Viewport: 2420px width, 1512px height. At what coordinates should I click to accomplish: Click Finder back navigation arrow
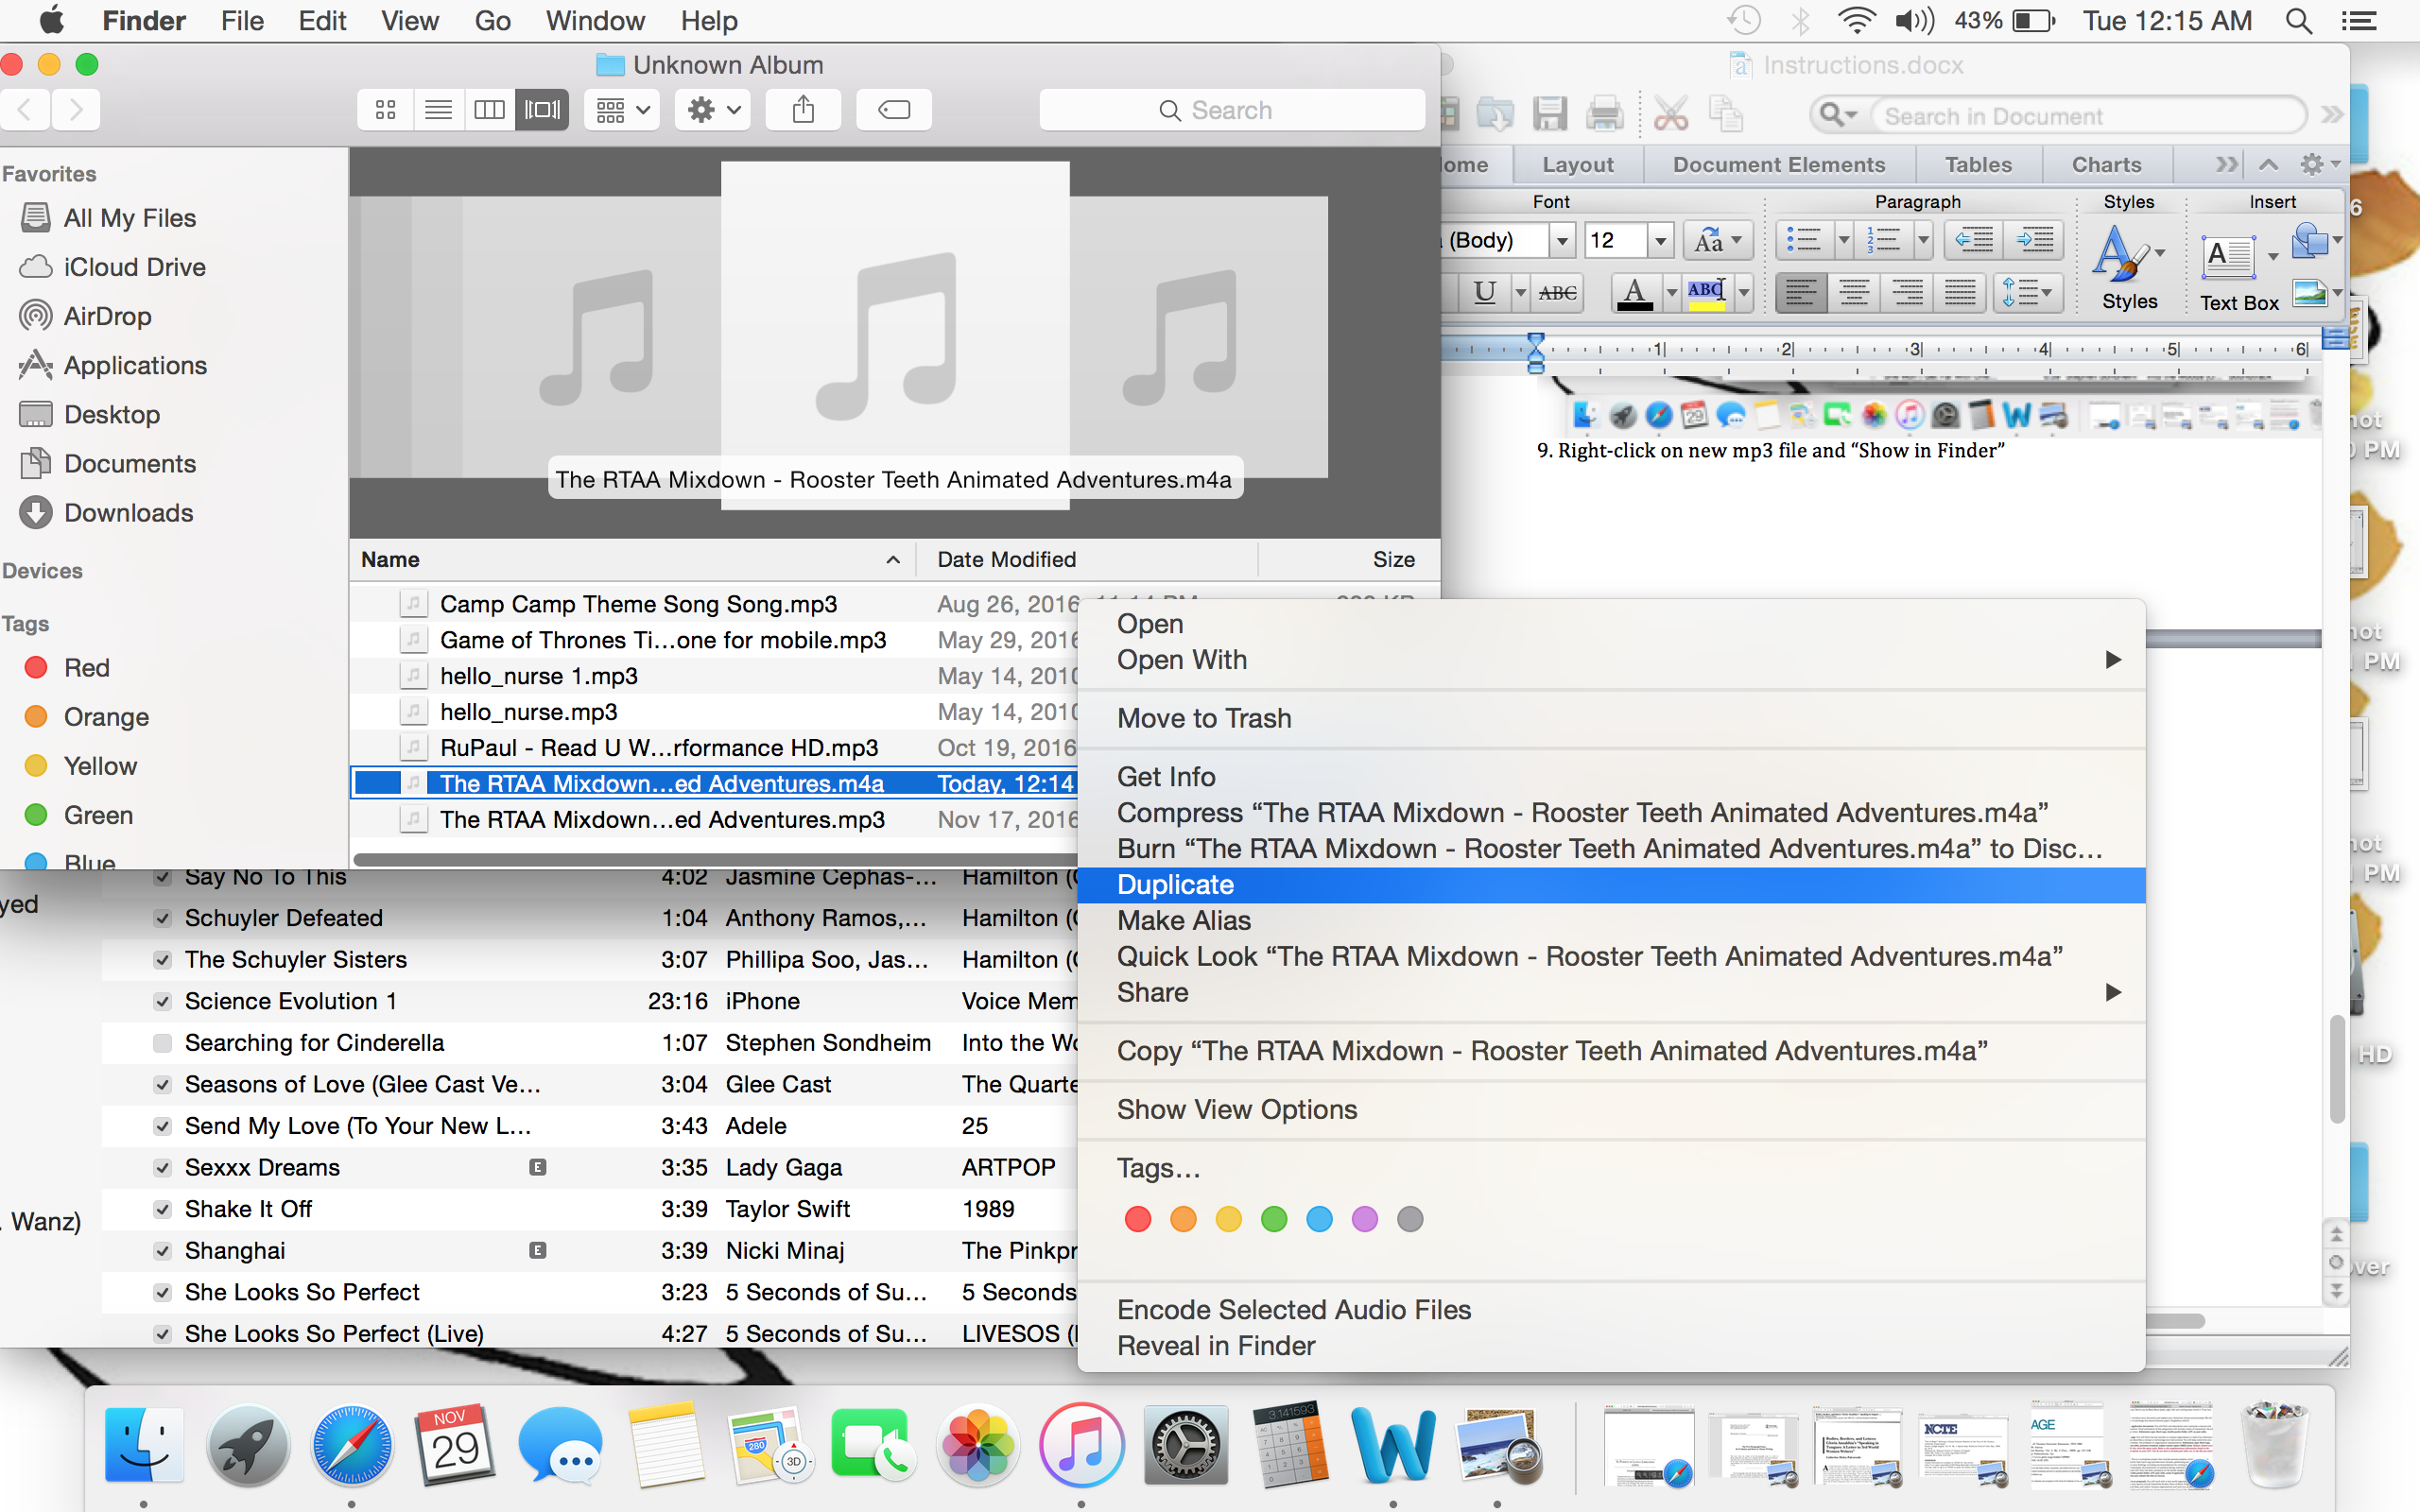[26, 109]
